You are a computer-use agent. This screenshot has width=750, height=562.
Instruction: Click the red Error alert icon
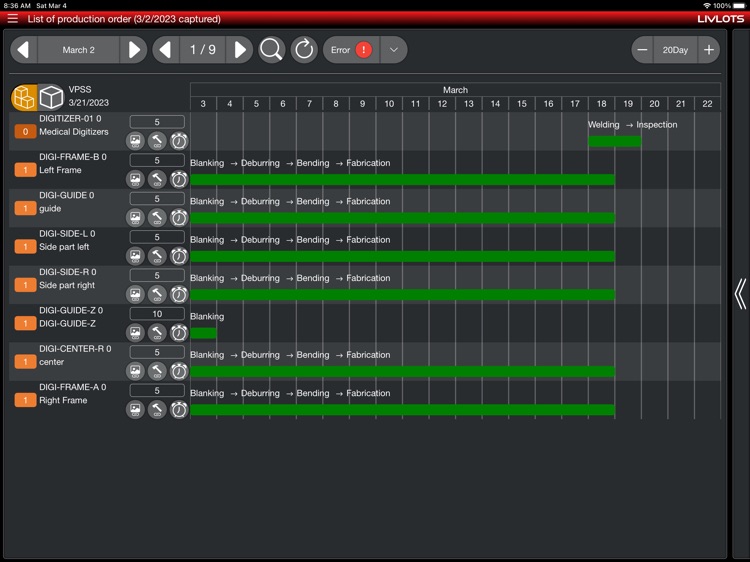click(364, 50)
